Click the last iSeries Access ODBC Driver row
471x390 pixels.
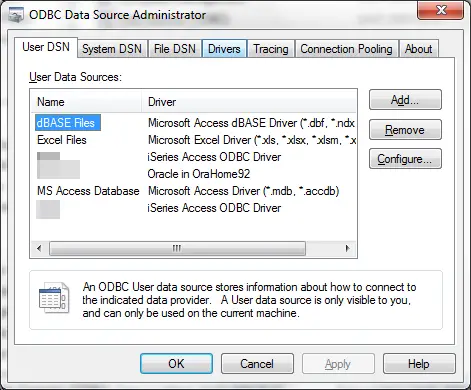[214, 208]
